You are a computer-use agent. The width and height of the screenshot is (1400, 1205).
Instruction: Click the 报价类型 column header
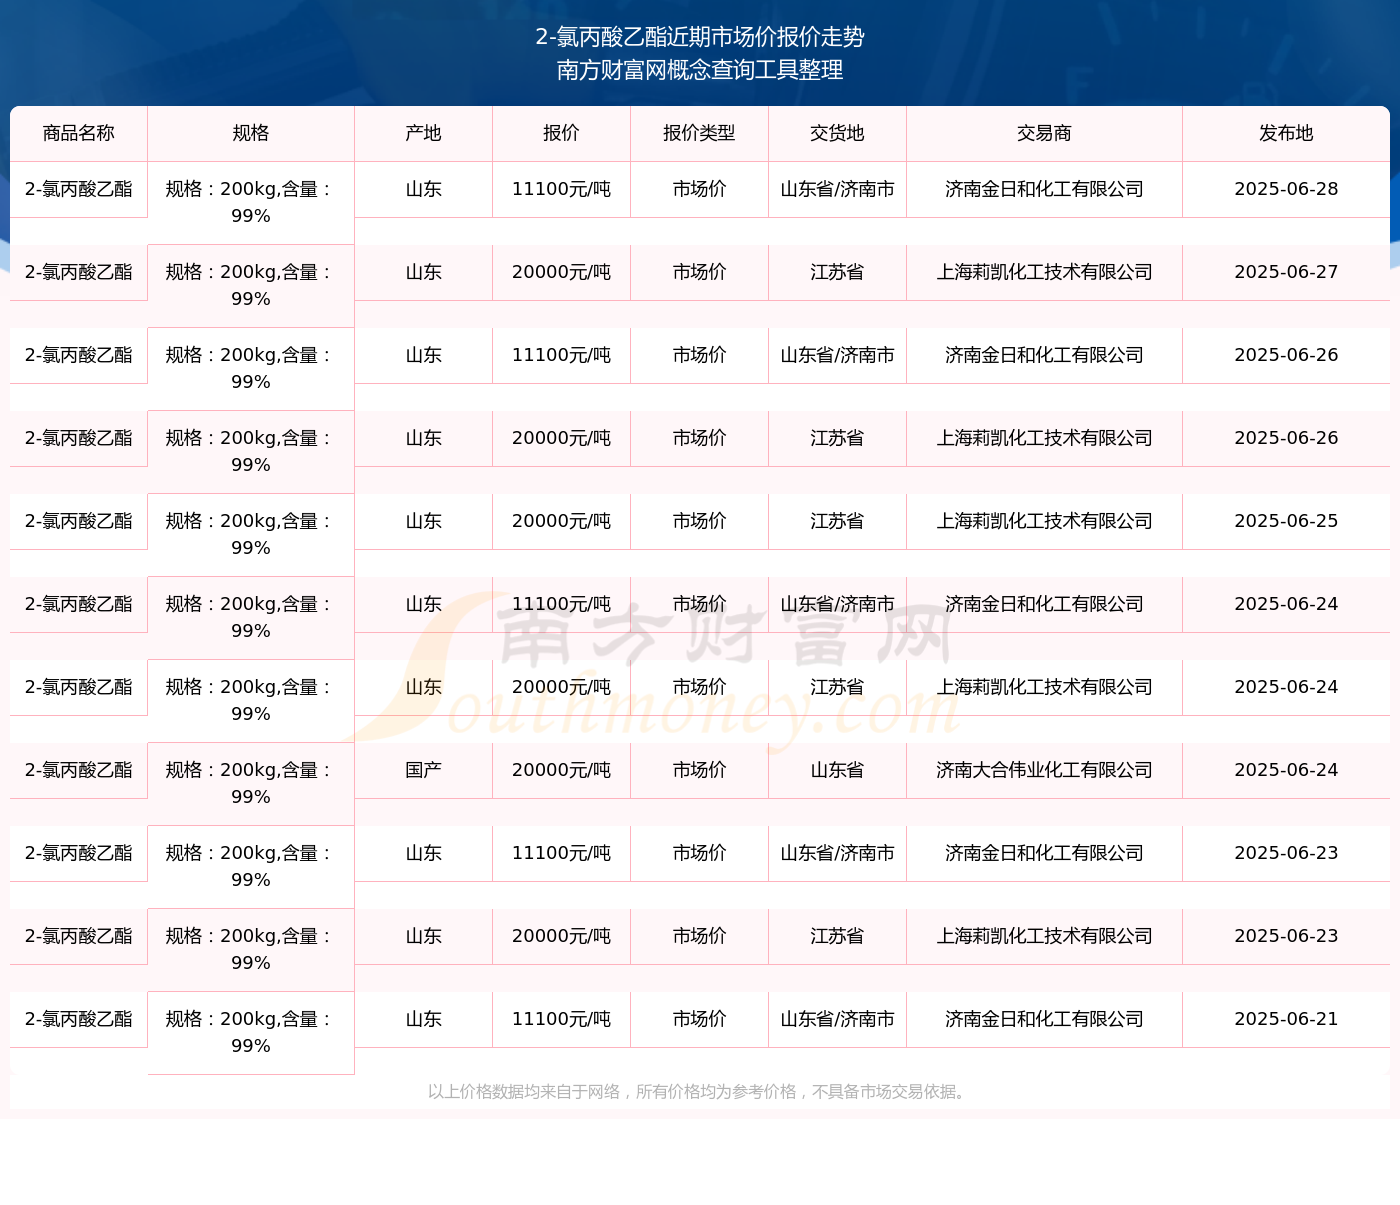click(700, 133)
